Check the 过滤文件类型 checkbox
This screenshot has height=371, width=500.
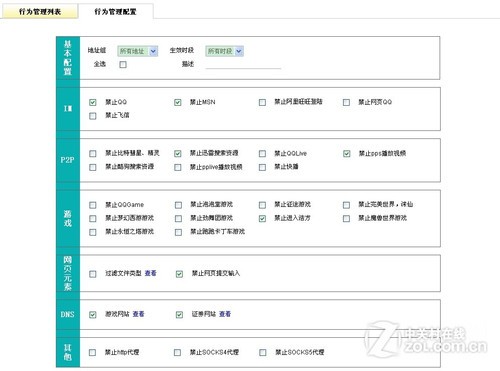point(93,274)
